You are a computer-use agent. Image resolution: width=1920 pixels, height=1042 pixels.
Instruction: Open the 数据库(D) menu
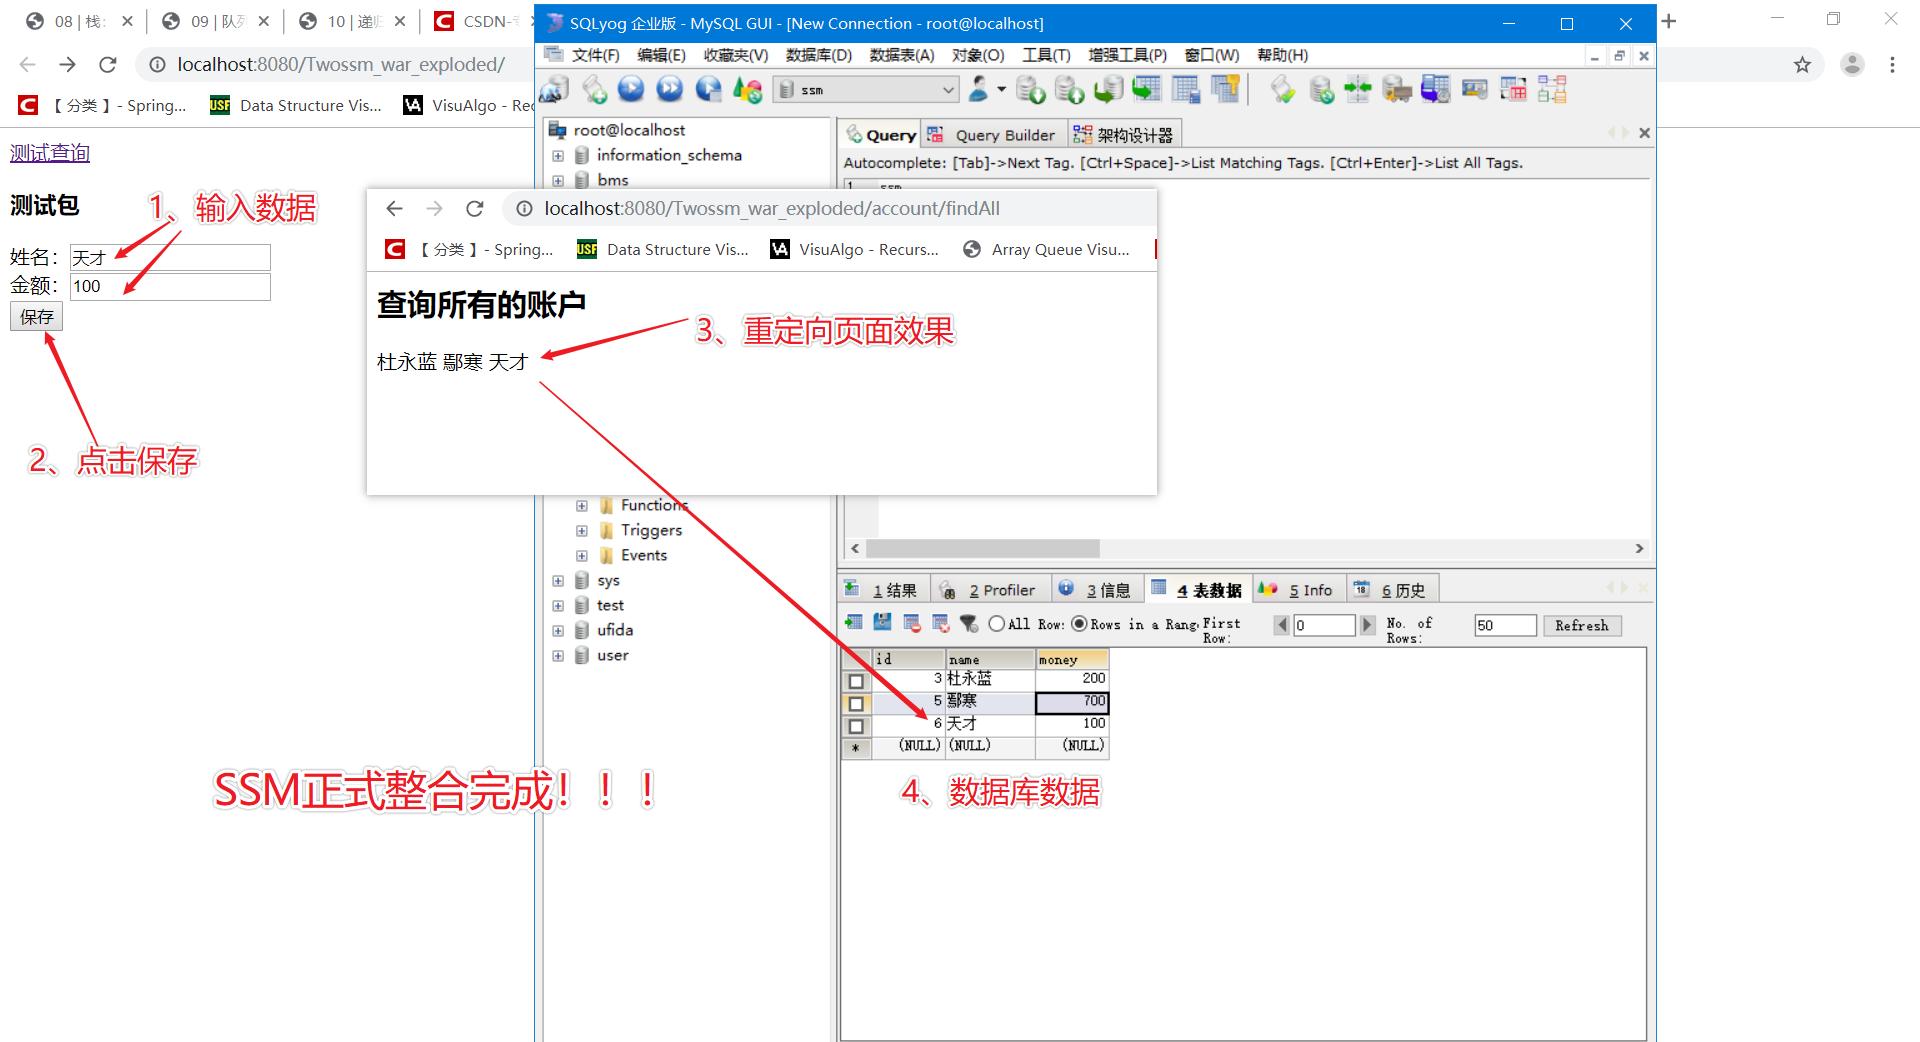point(819,55)
